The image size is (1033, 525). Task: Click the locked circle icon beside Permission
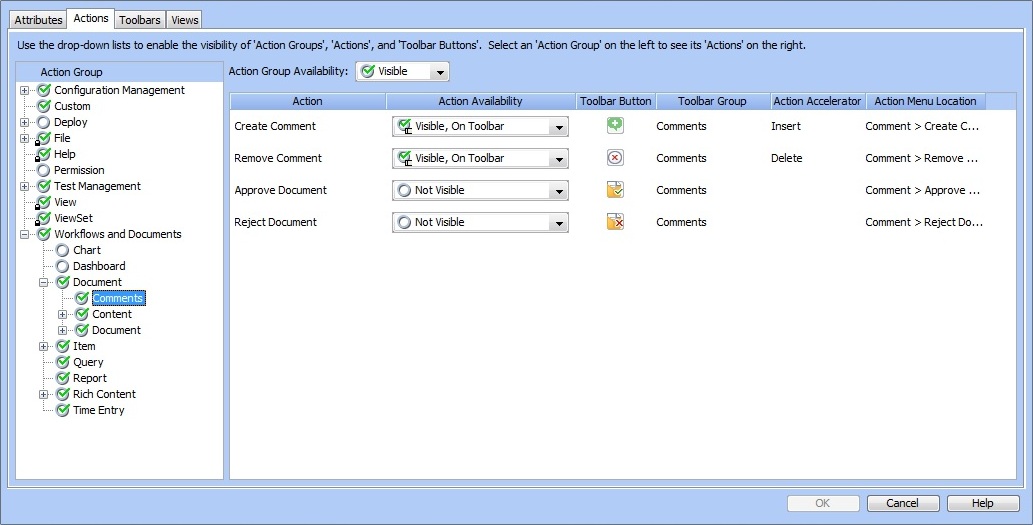click(43, 171)
